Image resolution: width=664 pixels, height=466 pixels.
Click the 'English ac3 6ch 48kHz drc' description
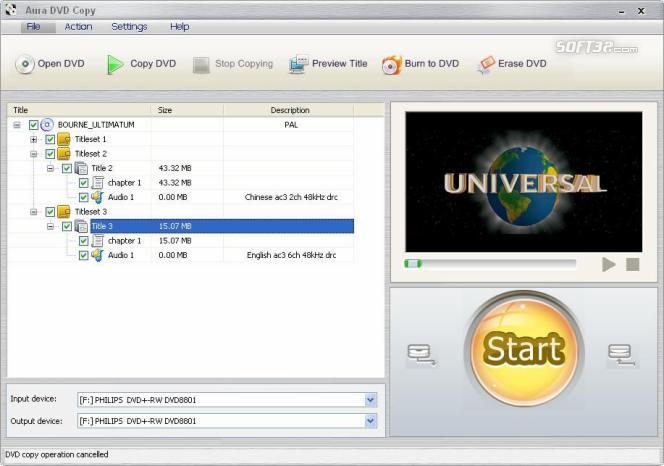[291, 255]
